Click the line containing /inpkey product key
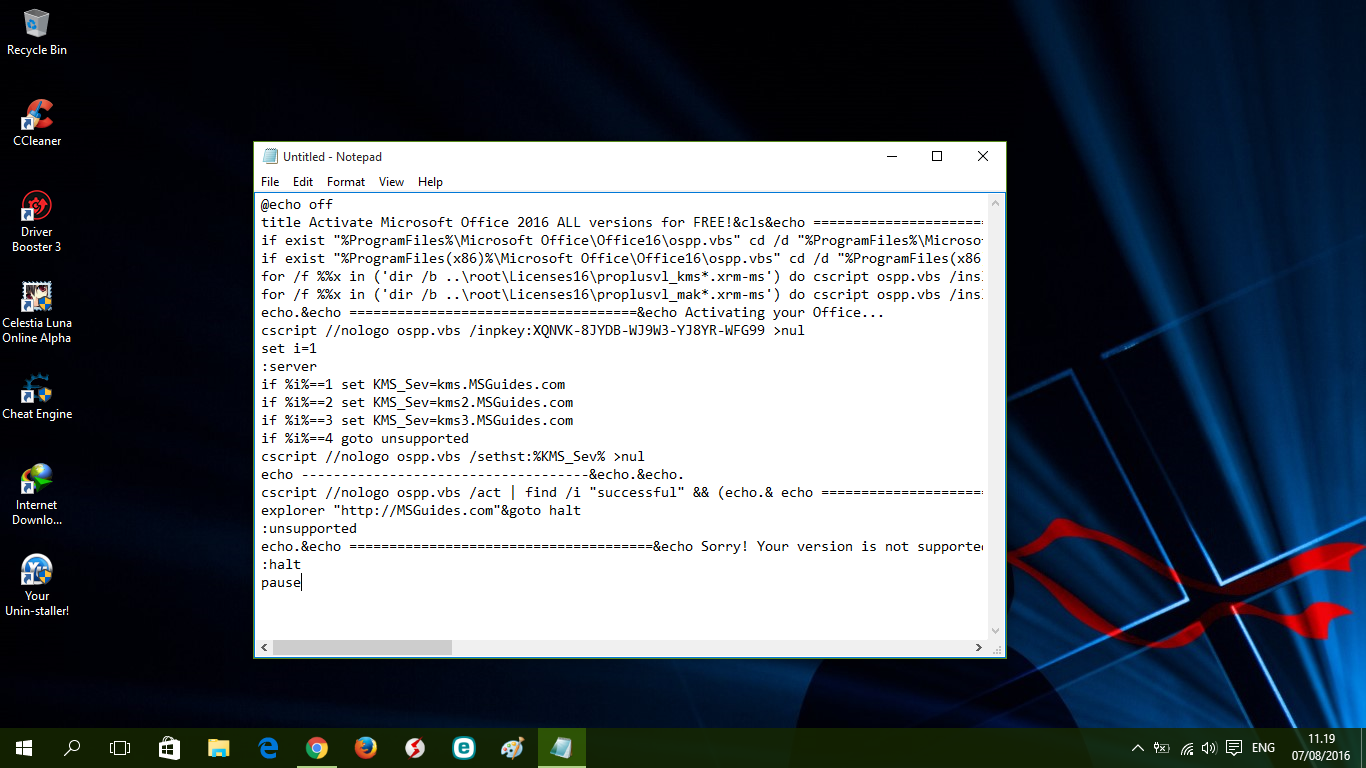 (533, 331)
